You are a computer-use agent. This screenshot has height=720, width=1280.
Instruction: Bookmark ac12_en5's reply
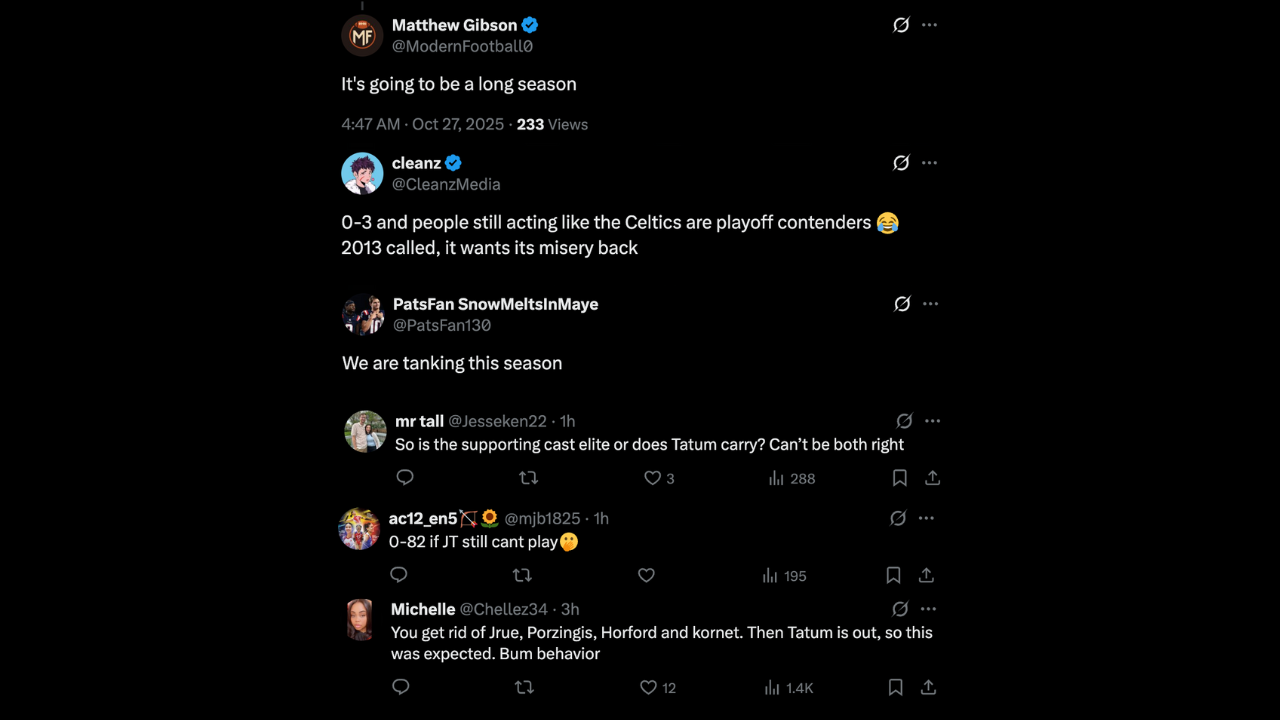(893, 575)
